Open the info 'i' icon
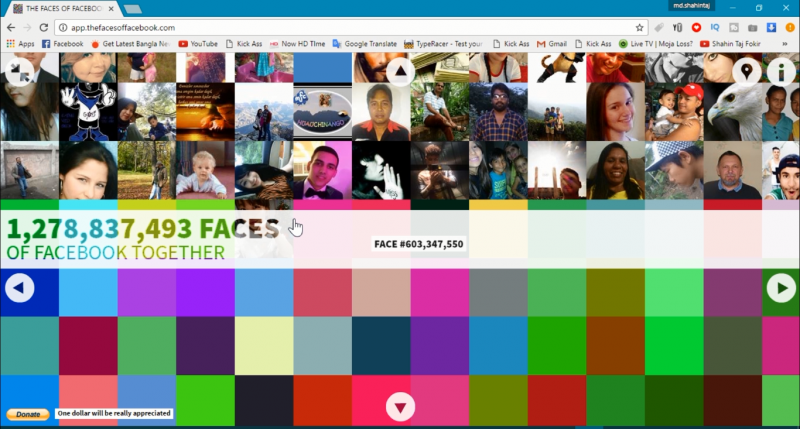800x429 pixels. (781, 71)
